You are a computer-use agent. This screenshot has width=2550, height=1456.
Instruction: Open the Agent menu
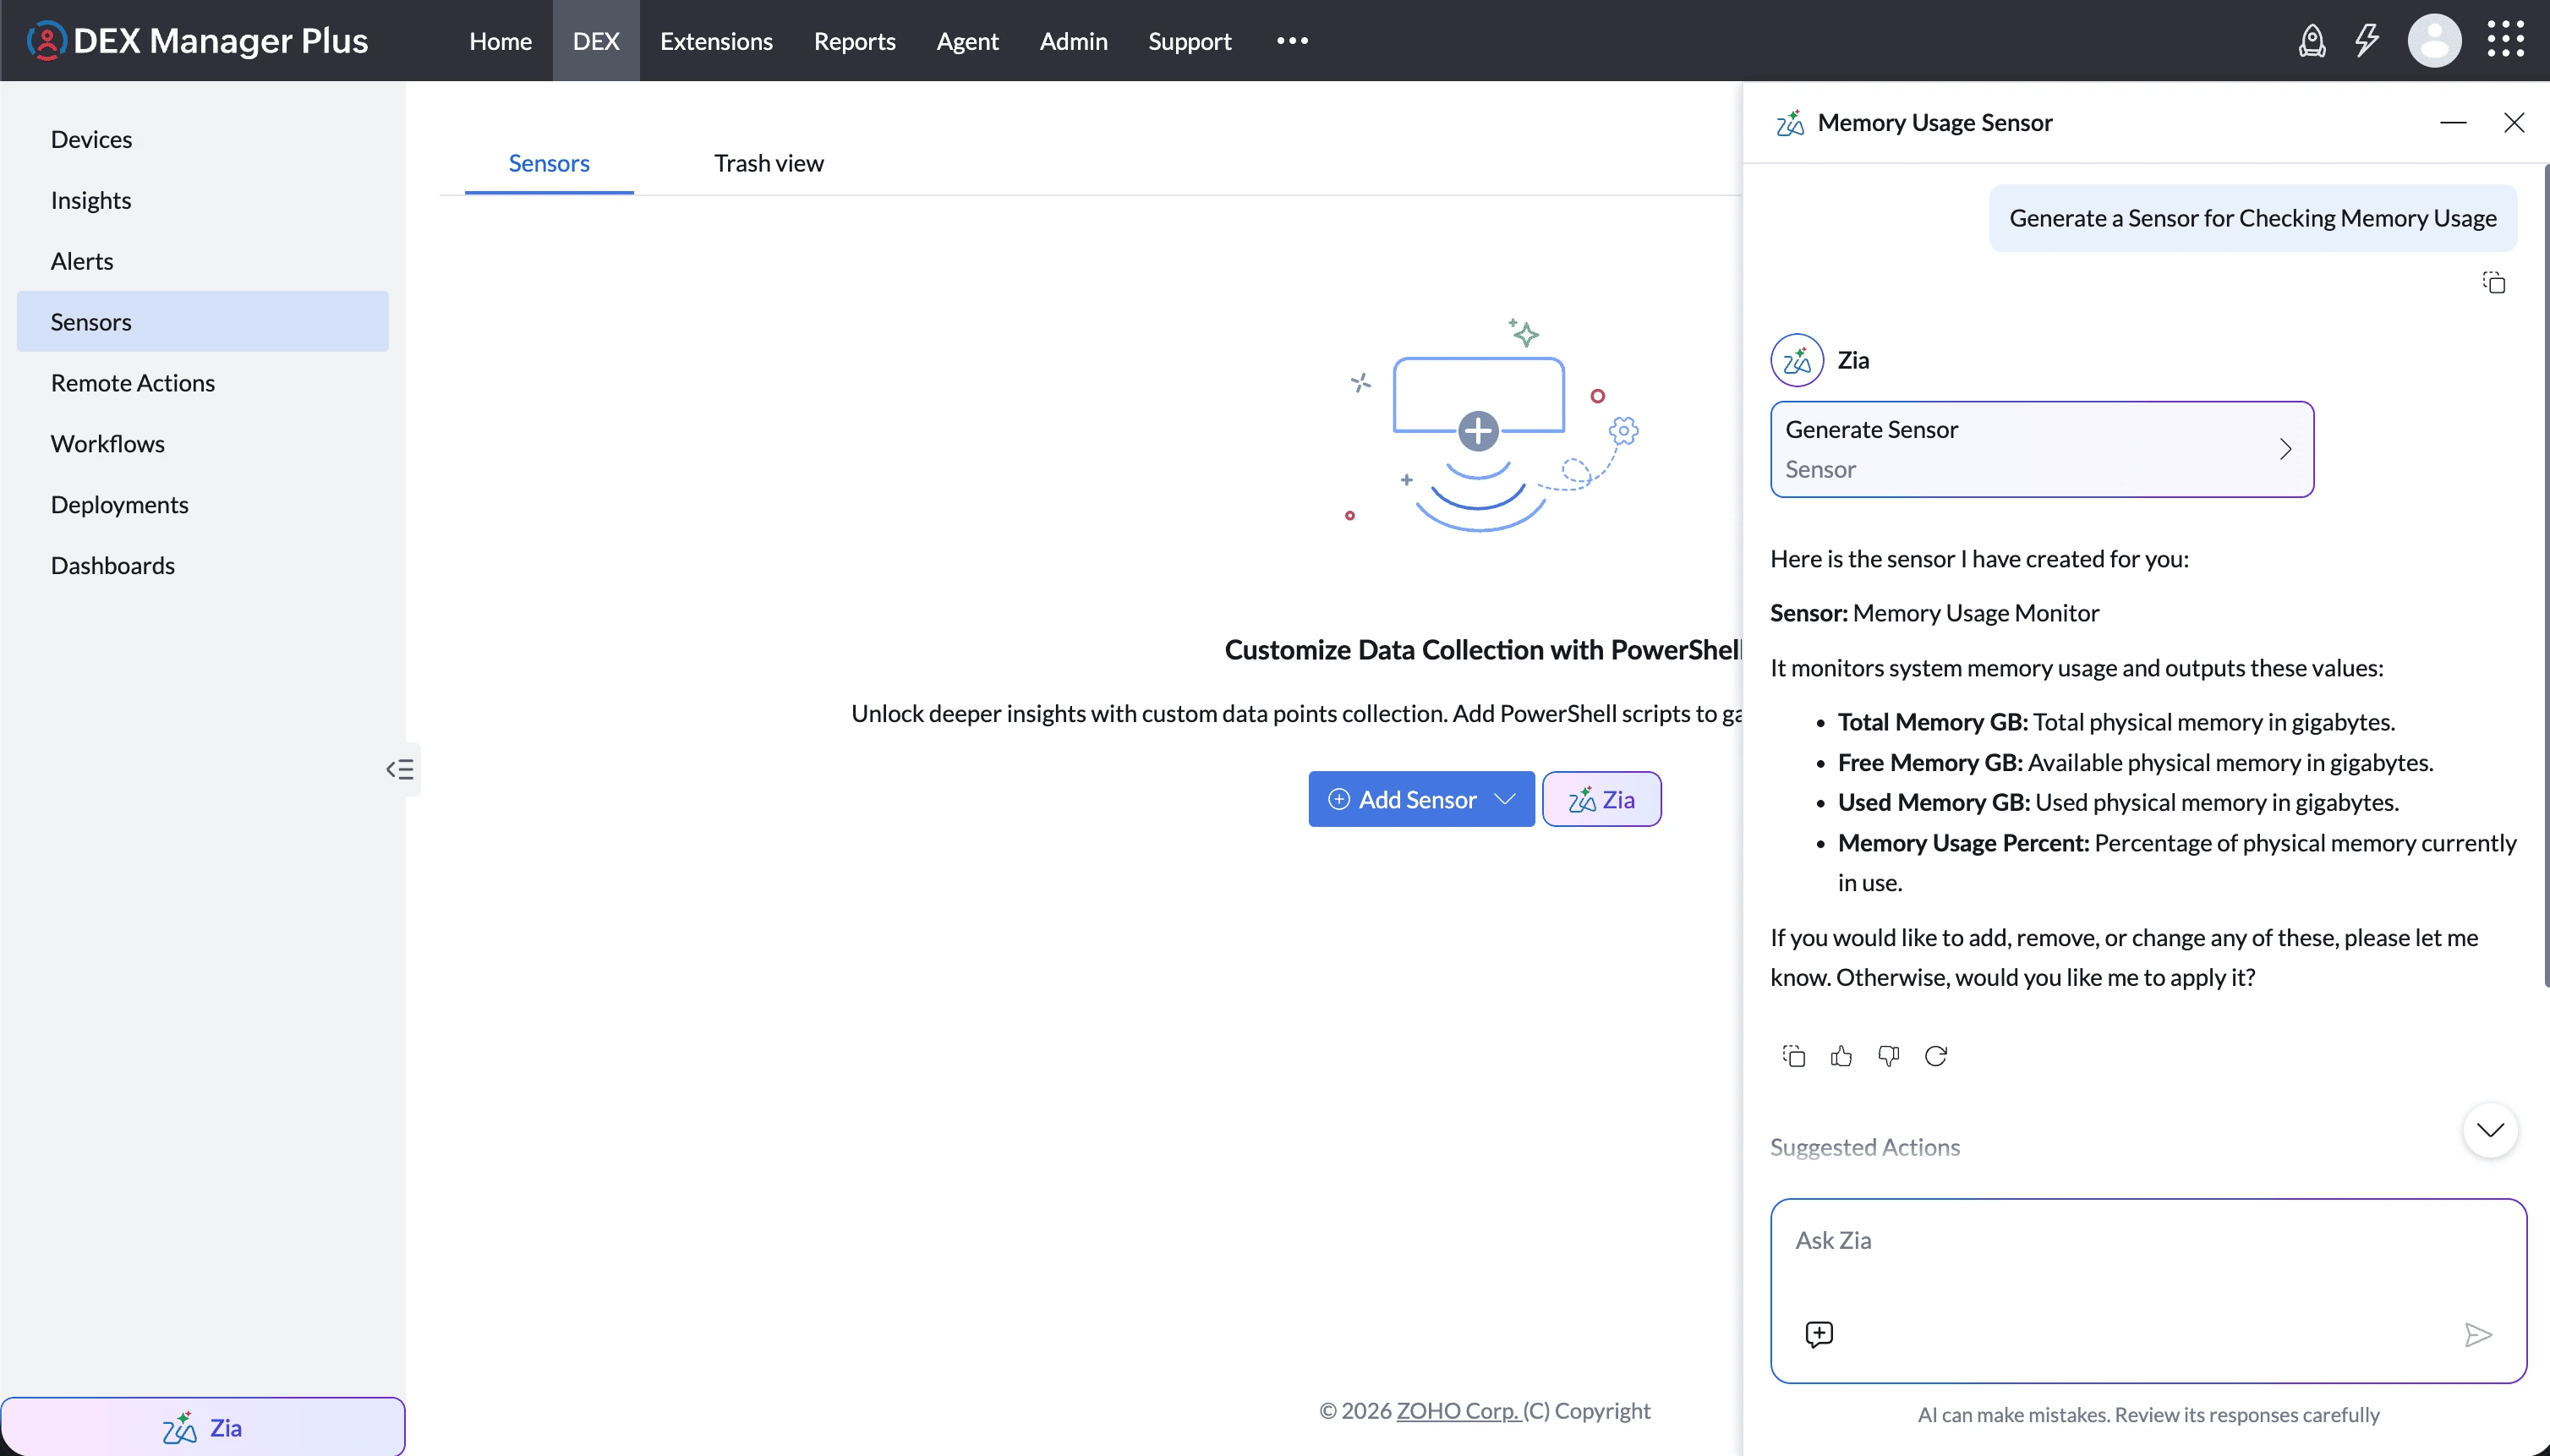(968, 41)
